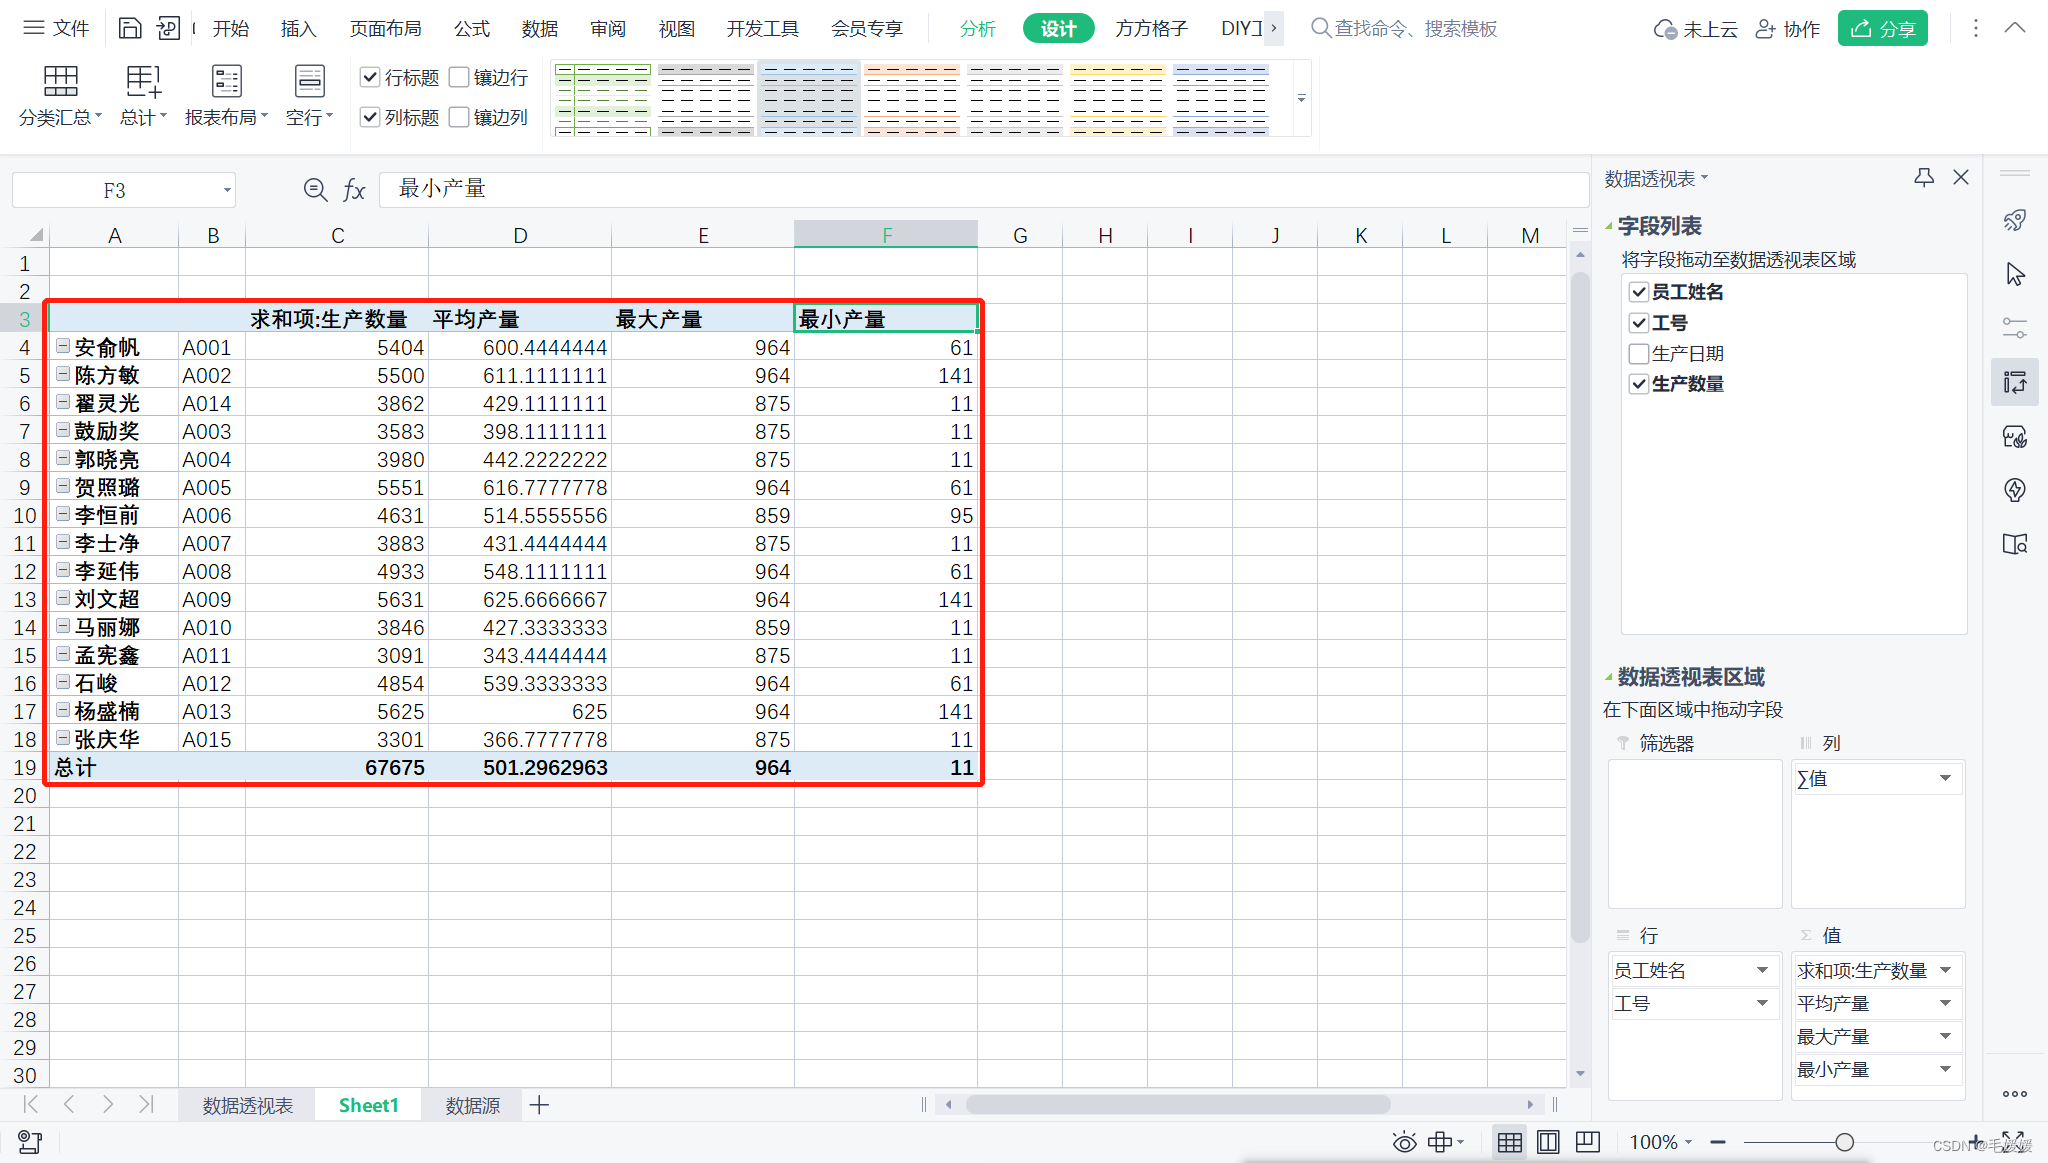Uncheck the 生产数量 field checkbox
Viewport: 2048px width, 1163px height.
click(x=1638, y=384)
